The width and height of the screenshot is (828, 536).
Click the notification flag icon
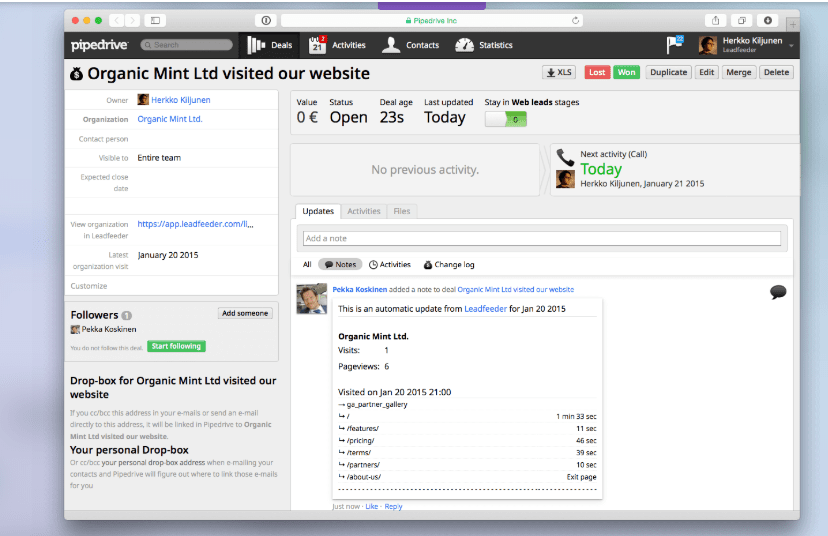[674, 45]
